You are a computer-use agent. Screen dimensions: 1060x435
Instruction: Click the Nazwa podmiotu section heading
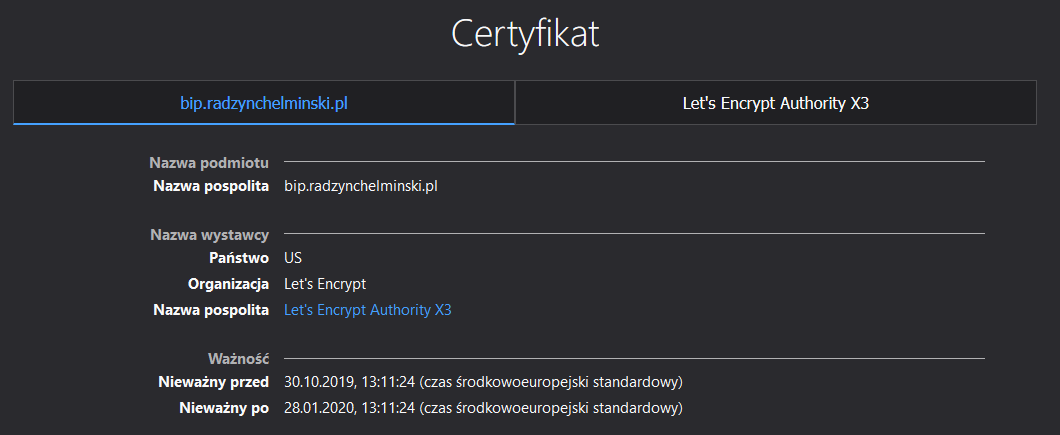pyautogui.click(x=209, y=162)
